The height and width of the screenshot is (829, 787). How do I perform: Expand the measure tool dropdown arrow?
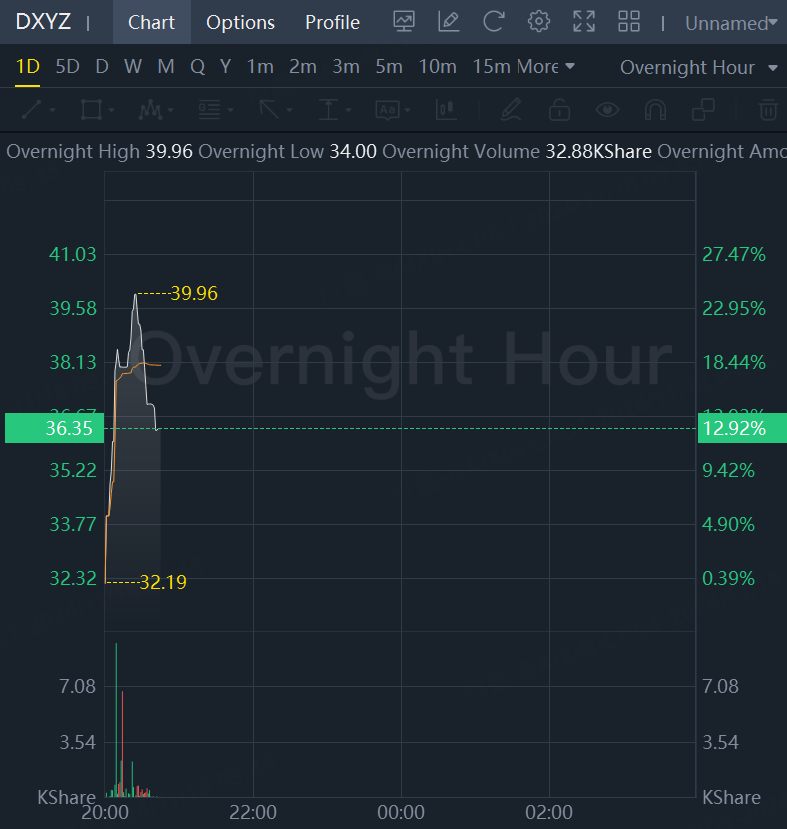coord(349,110)
